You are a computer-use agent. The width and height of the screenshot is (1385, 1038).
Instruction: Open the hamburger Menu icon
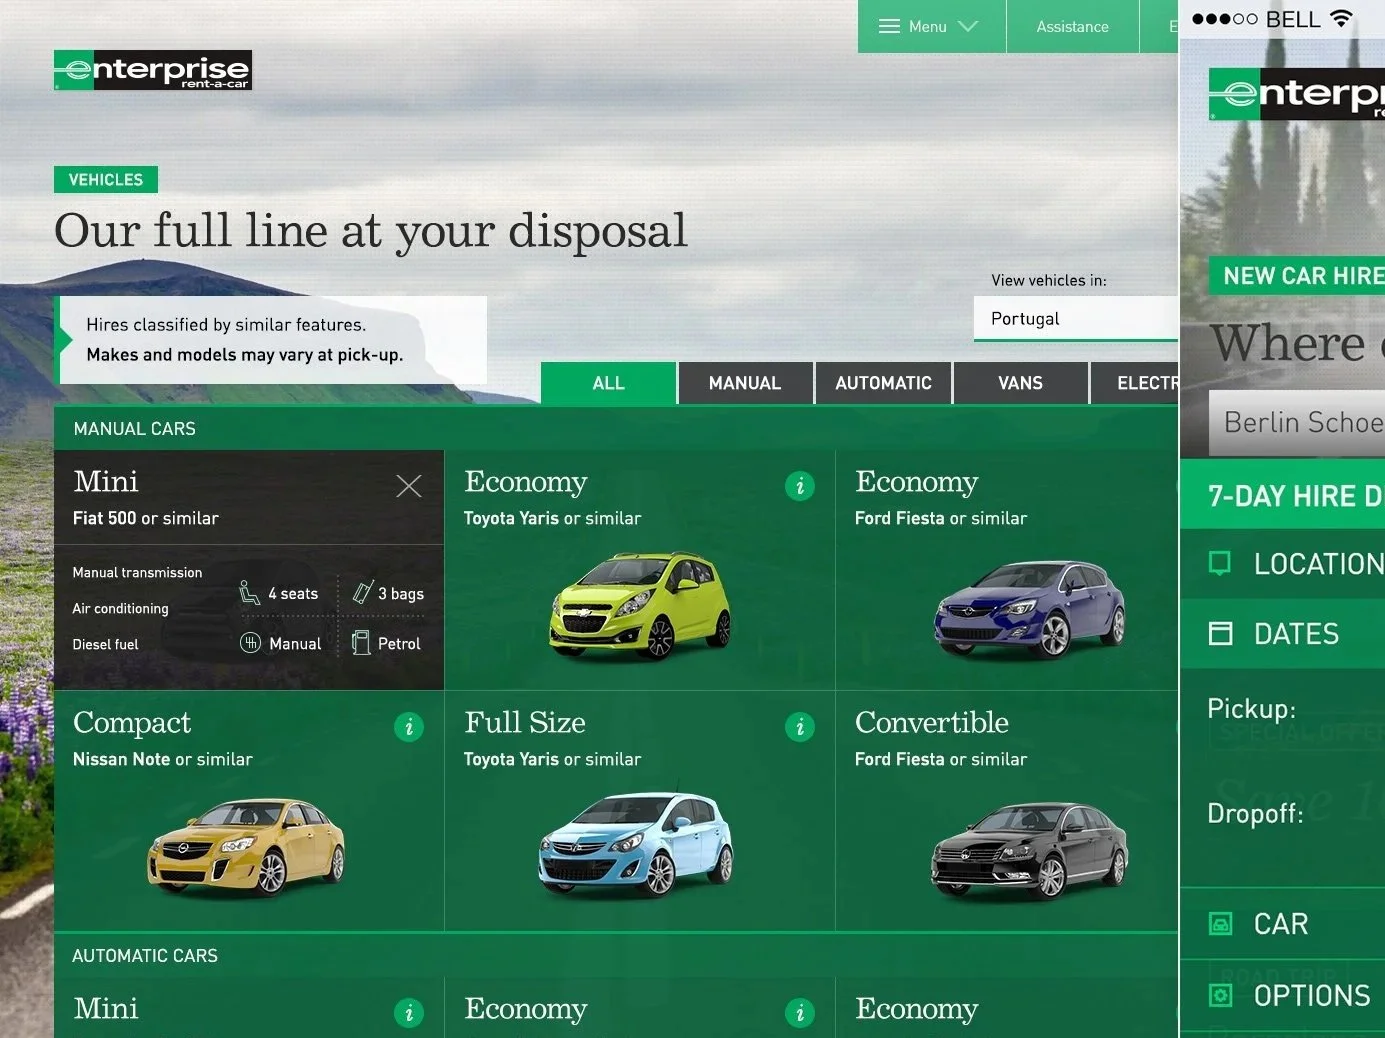889,27
